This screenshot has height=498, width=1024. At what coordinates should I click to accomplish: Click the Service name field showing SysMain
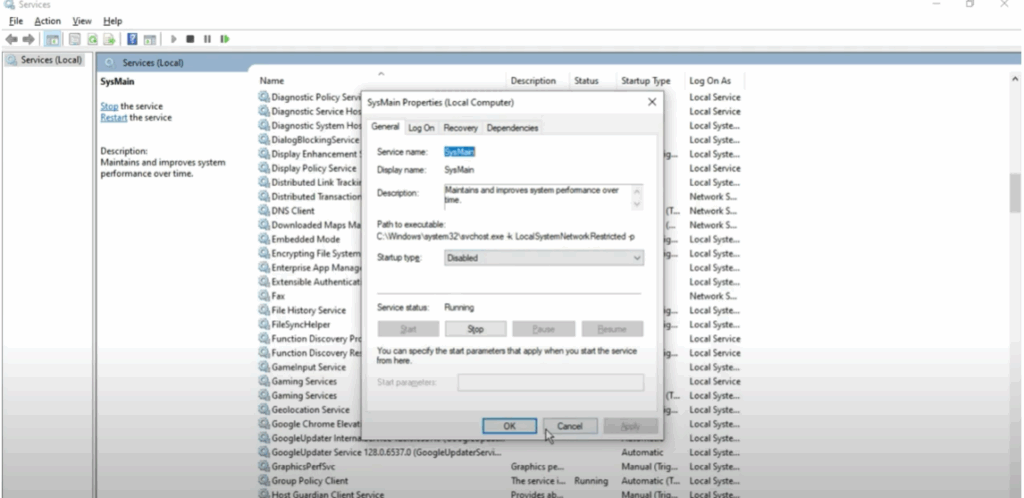pyautogui.click(x=460, y=151)
